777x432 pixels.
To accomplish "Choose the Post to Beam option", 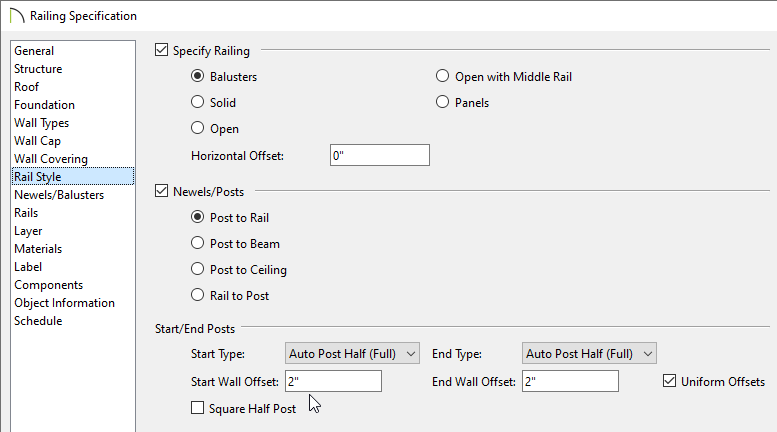I will click(197, 243).
